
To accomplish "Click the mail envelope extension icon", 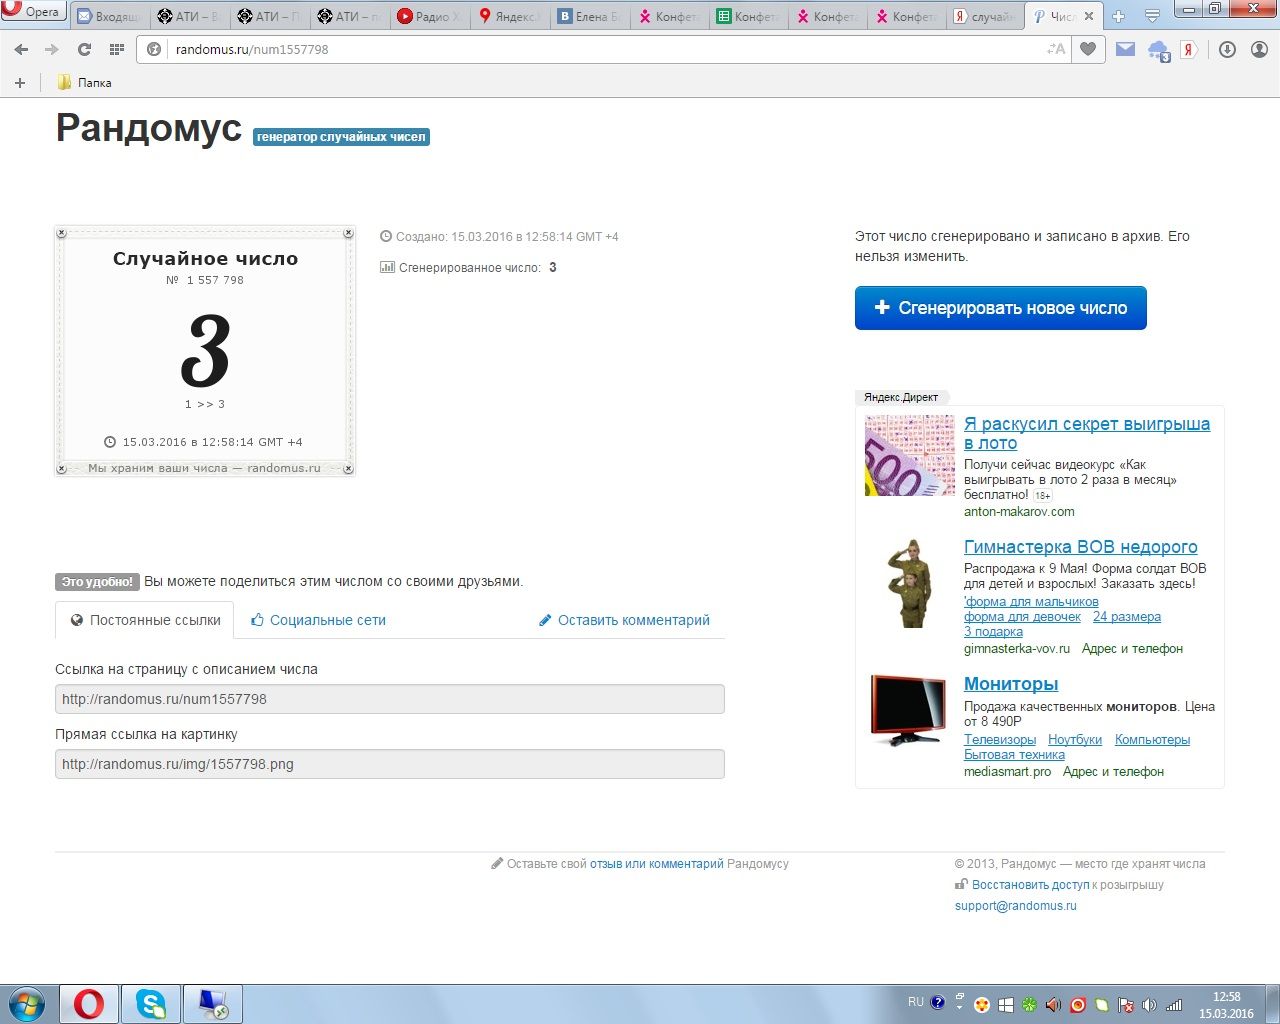I will pos(1125,49).
